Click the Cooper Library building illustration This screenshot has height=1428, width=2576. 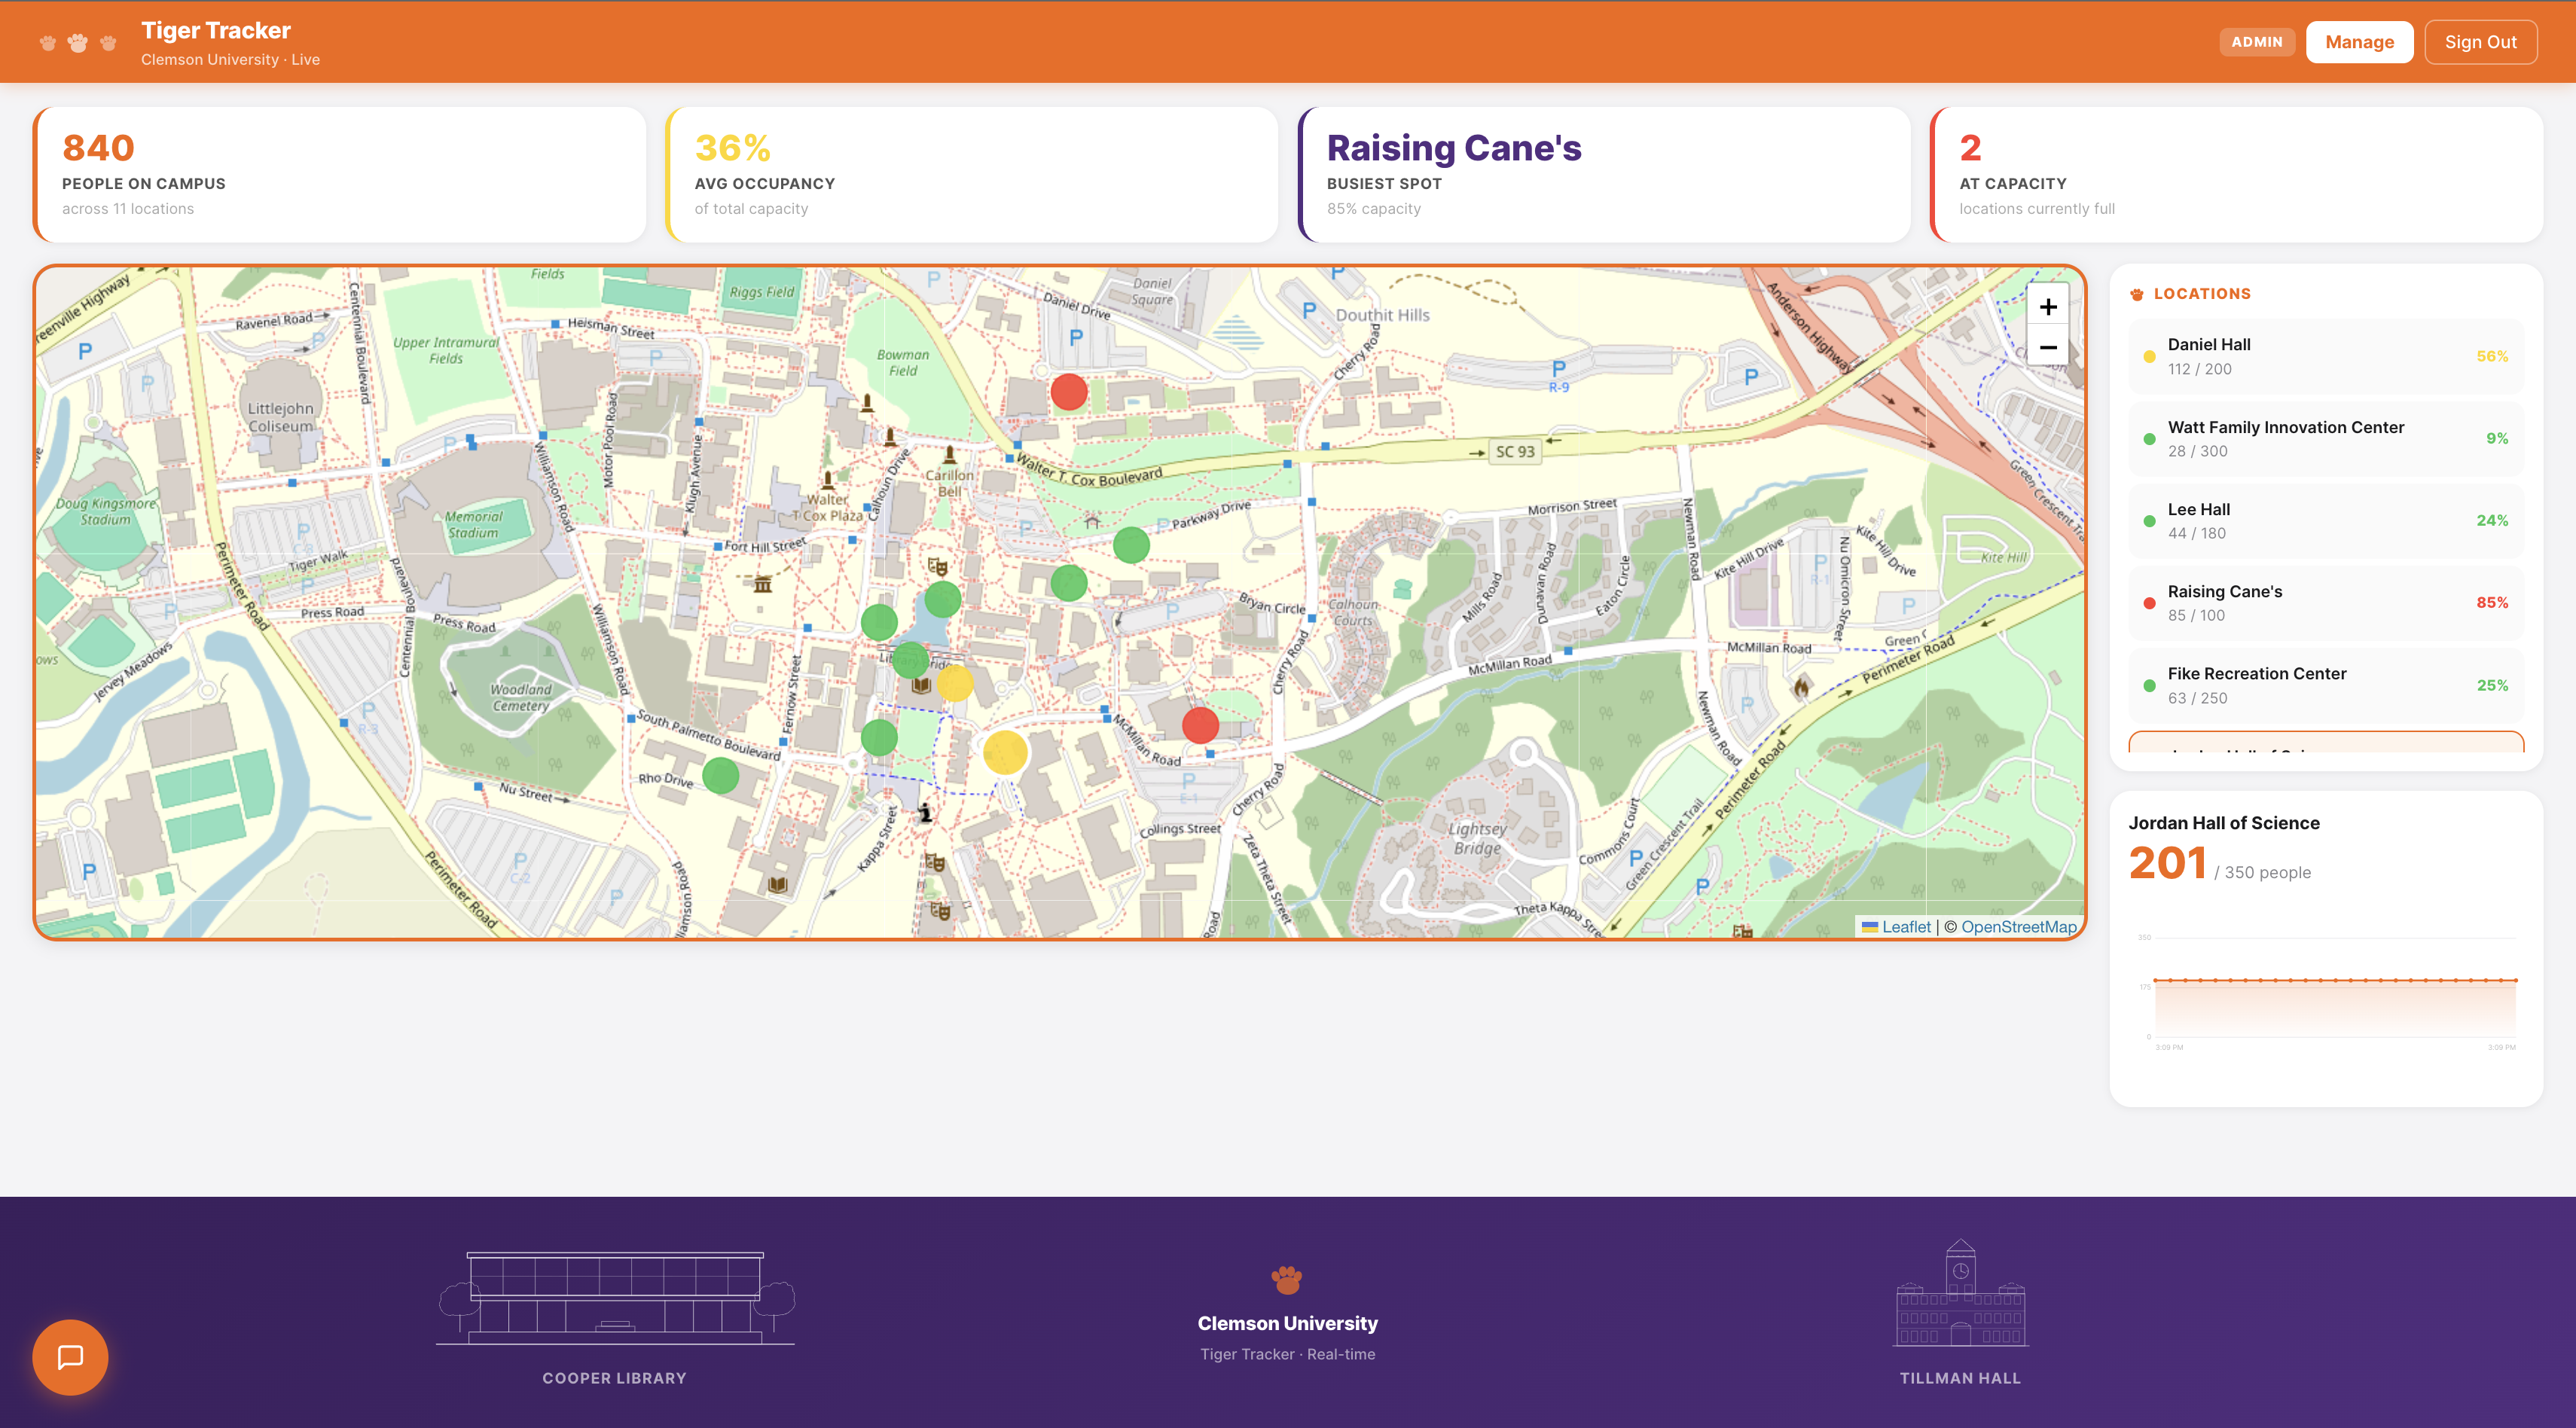[x=615, y=1298]
